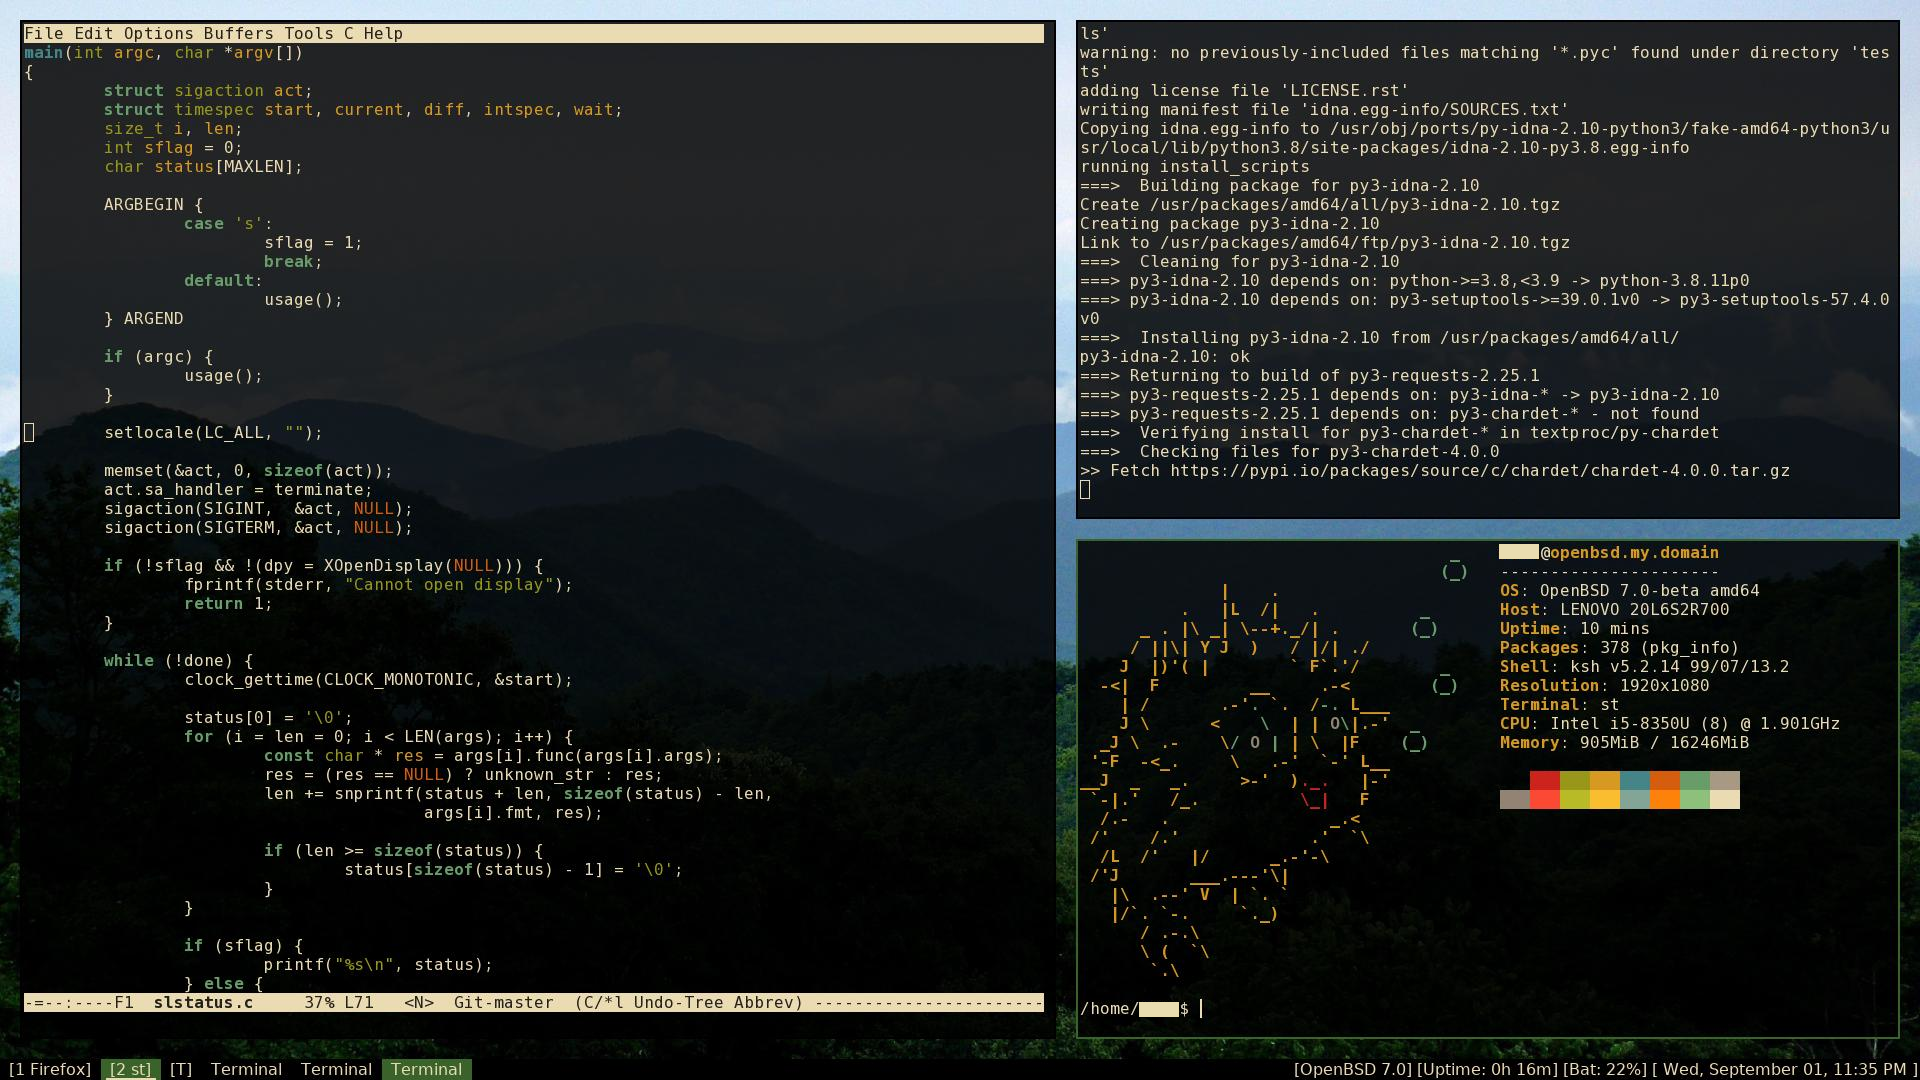The image size is (1920, 1080).
Task: Click the while (!done) loop line
Action: tap(179, 660)
